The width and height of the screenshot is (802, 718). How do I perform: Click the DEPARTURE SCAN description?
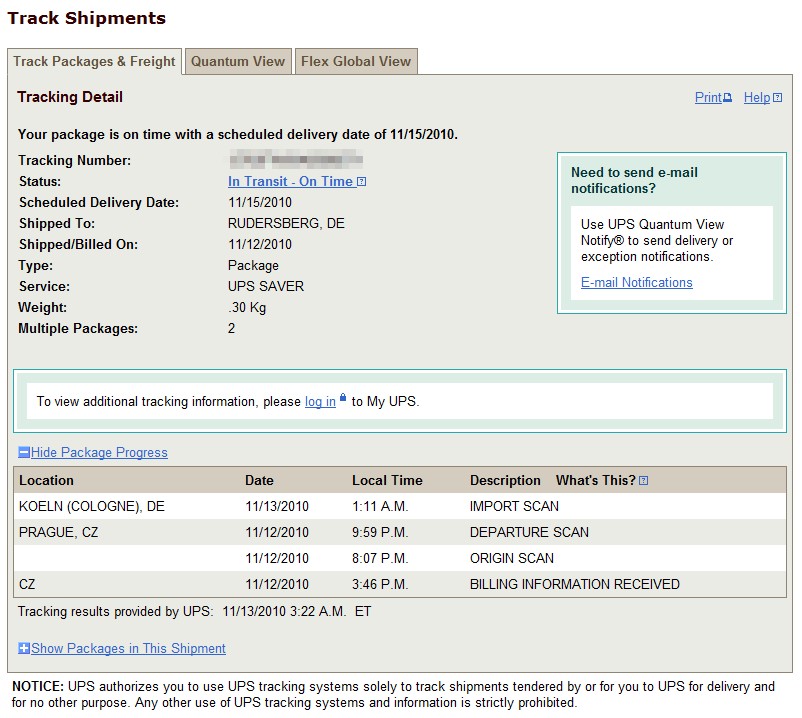coord(529,532)
